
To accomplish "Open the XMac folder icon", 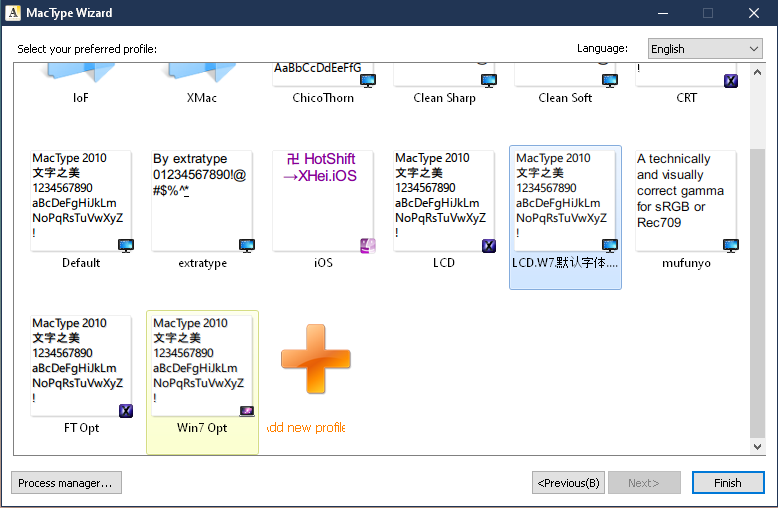I will point(202,72).
